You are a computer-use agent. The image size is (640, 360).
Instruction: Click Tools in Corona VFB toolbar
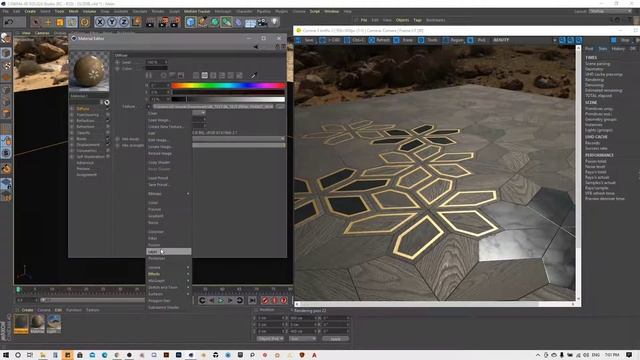pyautogui.click(x=428, y=40)
